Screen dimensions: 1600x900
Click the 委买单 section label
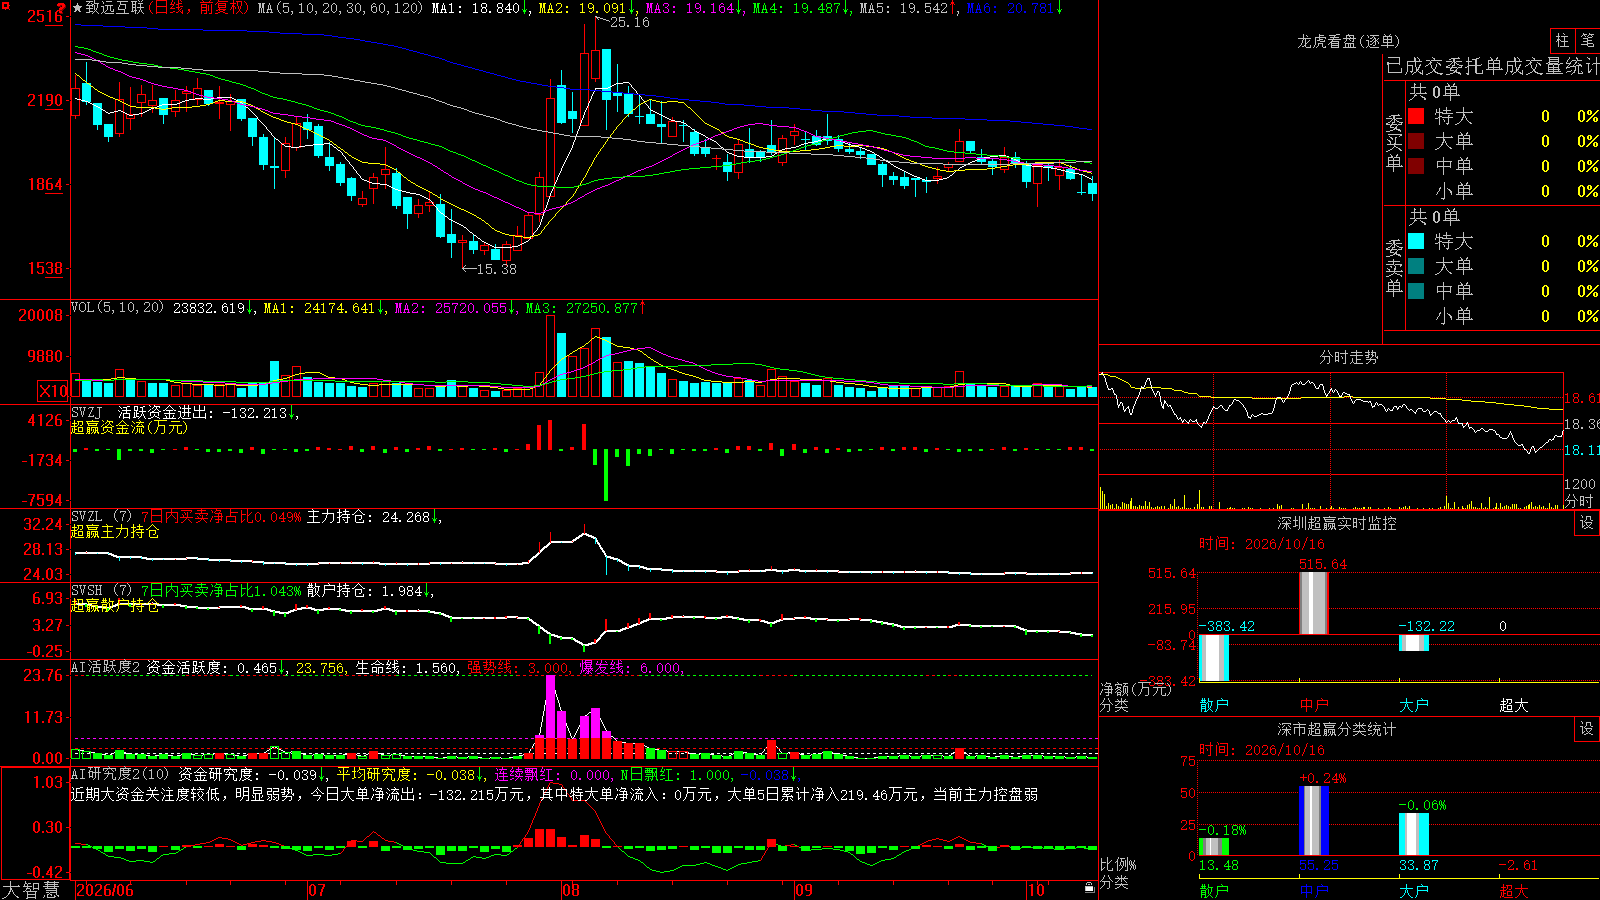[x=1394, y=142]
